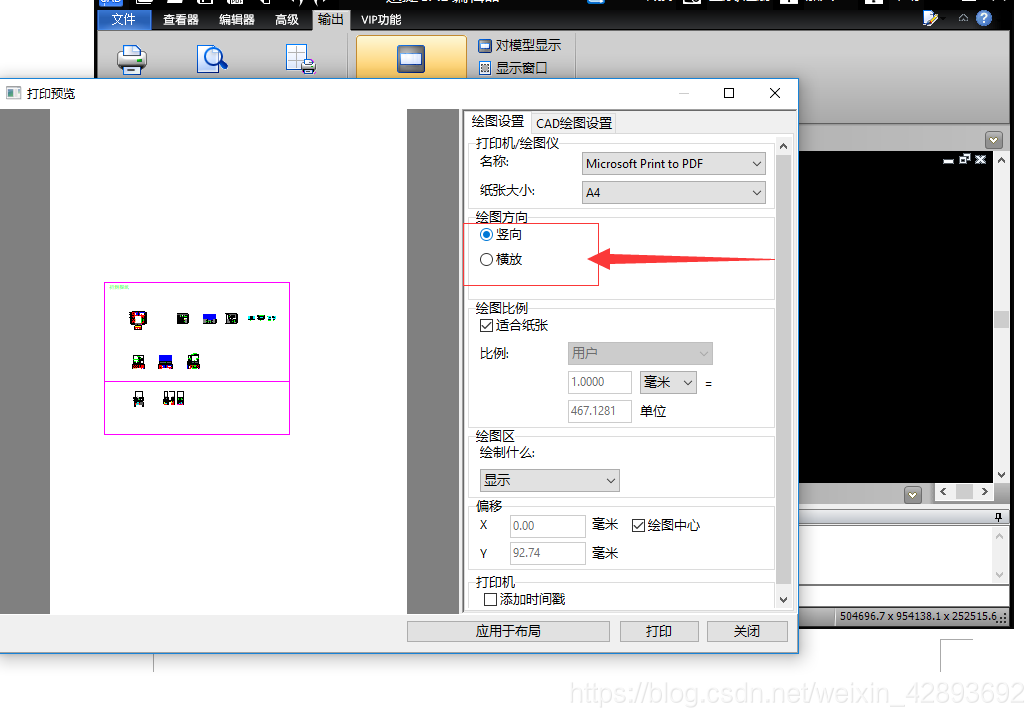Image resolution: width=1034 pixels, height=717 pixels.
Task: Click the Y offset 92.74 field
Action: 547,553
